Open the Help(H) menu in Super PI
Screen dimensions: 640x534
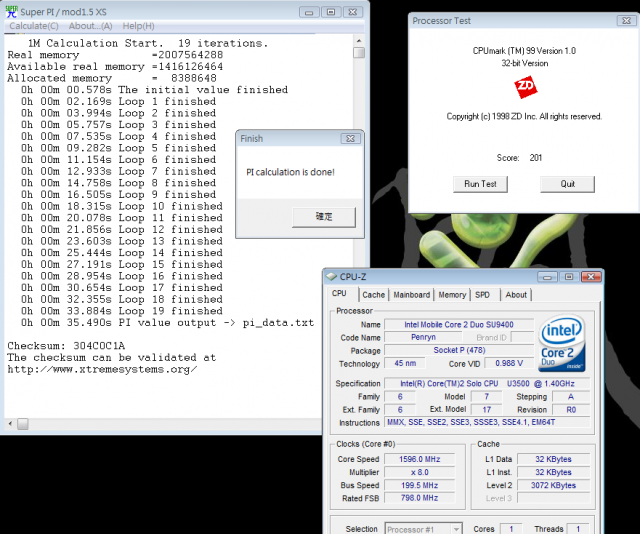[138, 26]
